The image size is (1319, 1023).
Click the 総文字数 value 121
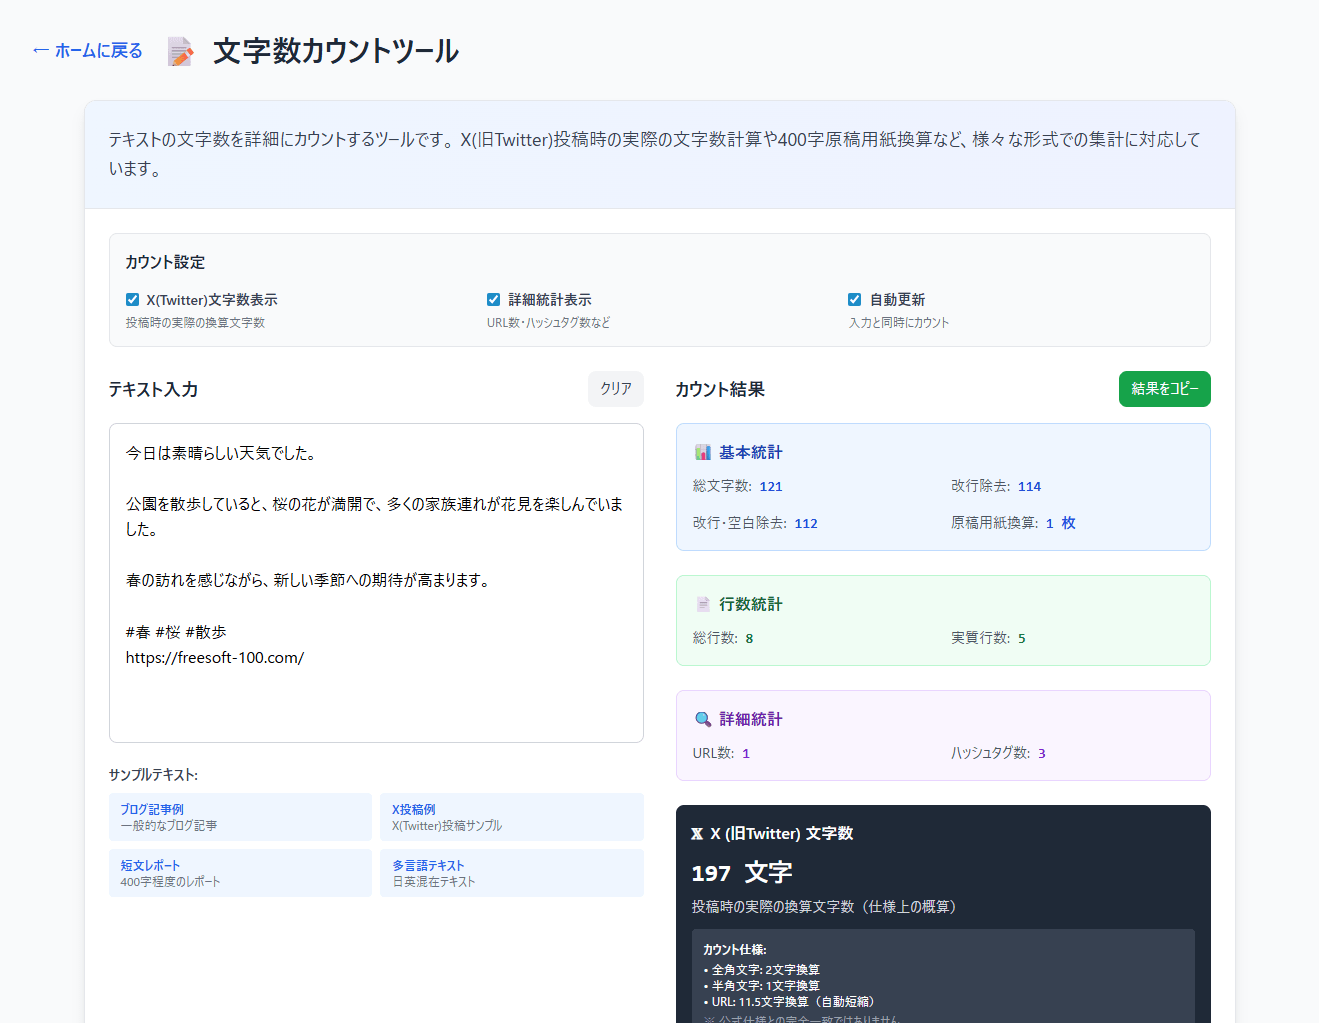(x=771, y=487)
